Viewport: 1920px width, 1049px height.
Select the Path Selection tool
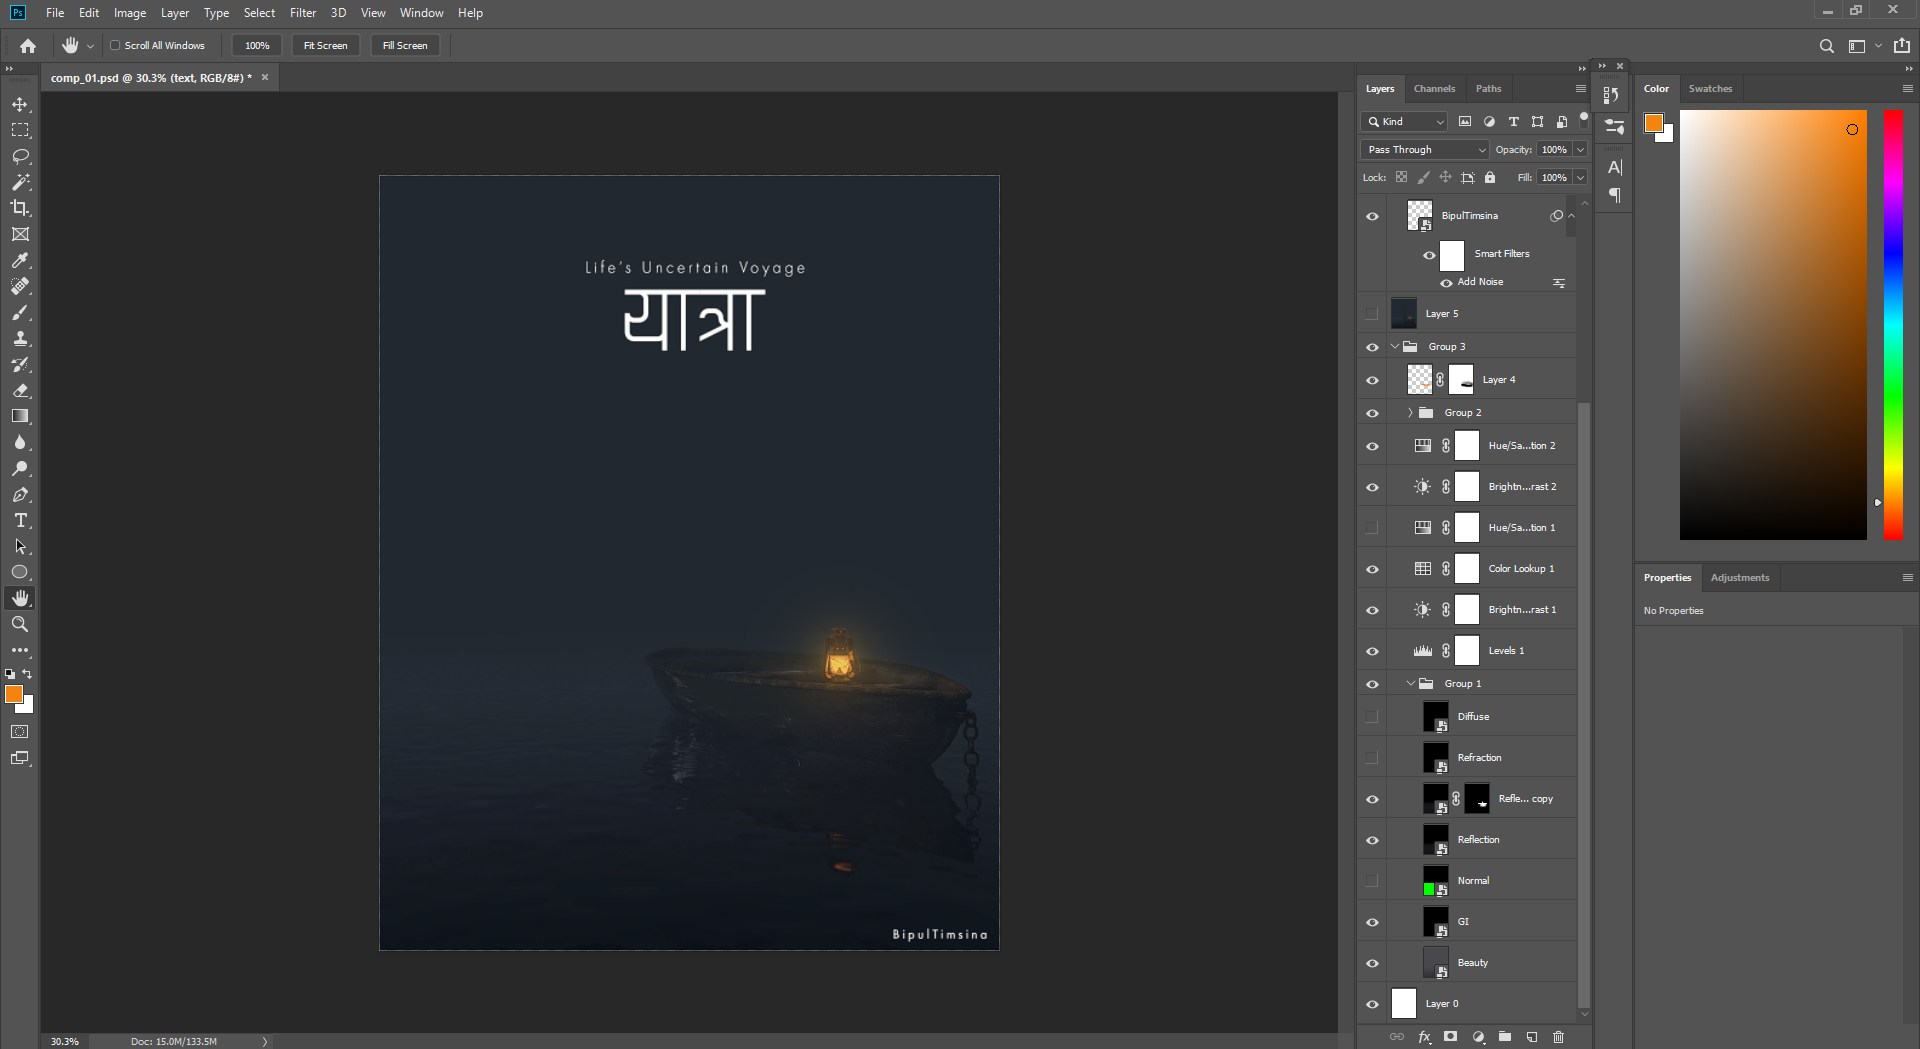[x=20, y=546]
